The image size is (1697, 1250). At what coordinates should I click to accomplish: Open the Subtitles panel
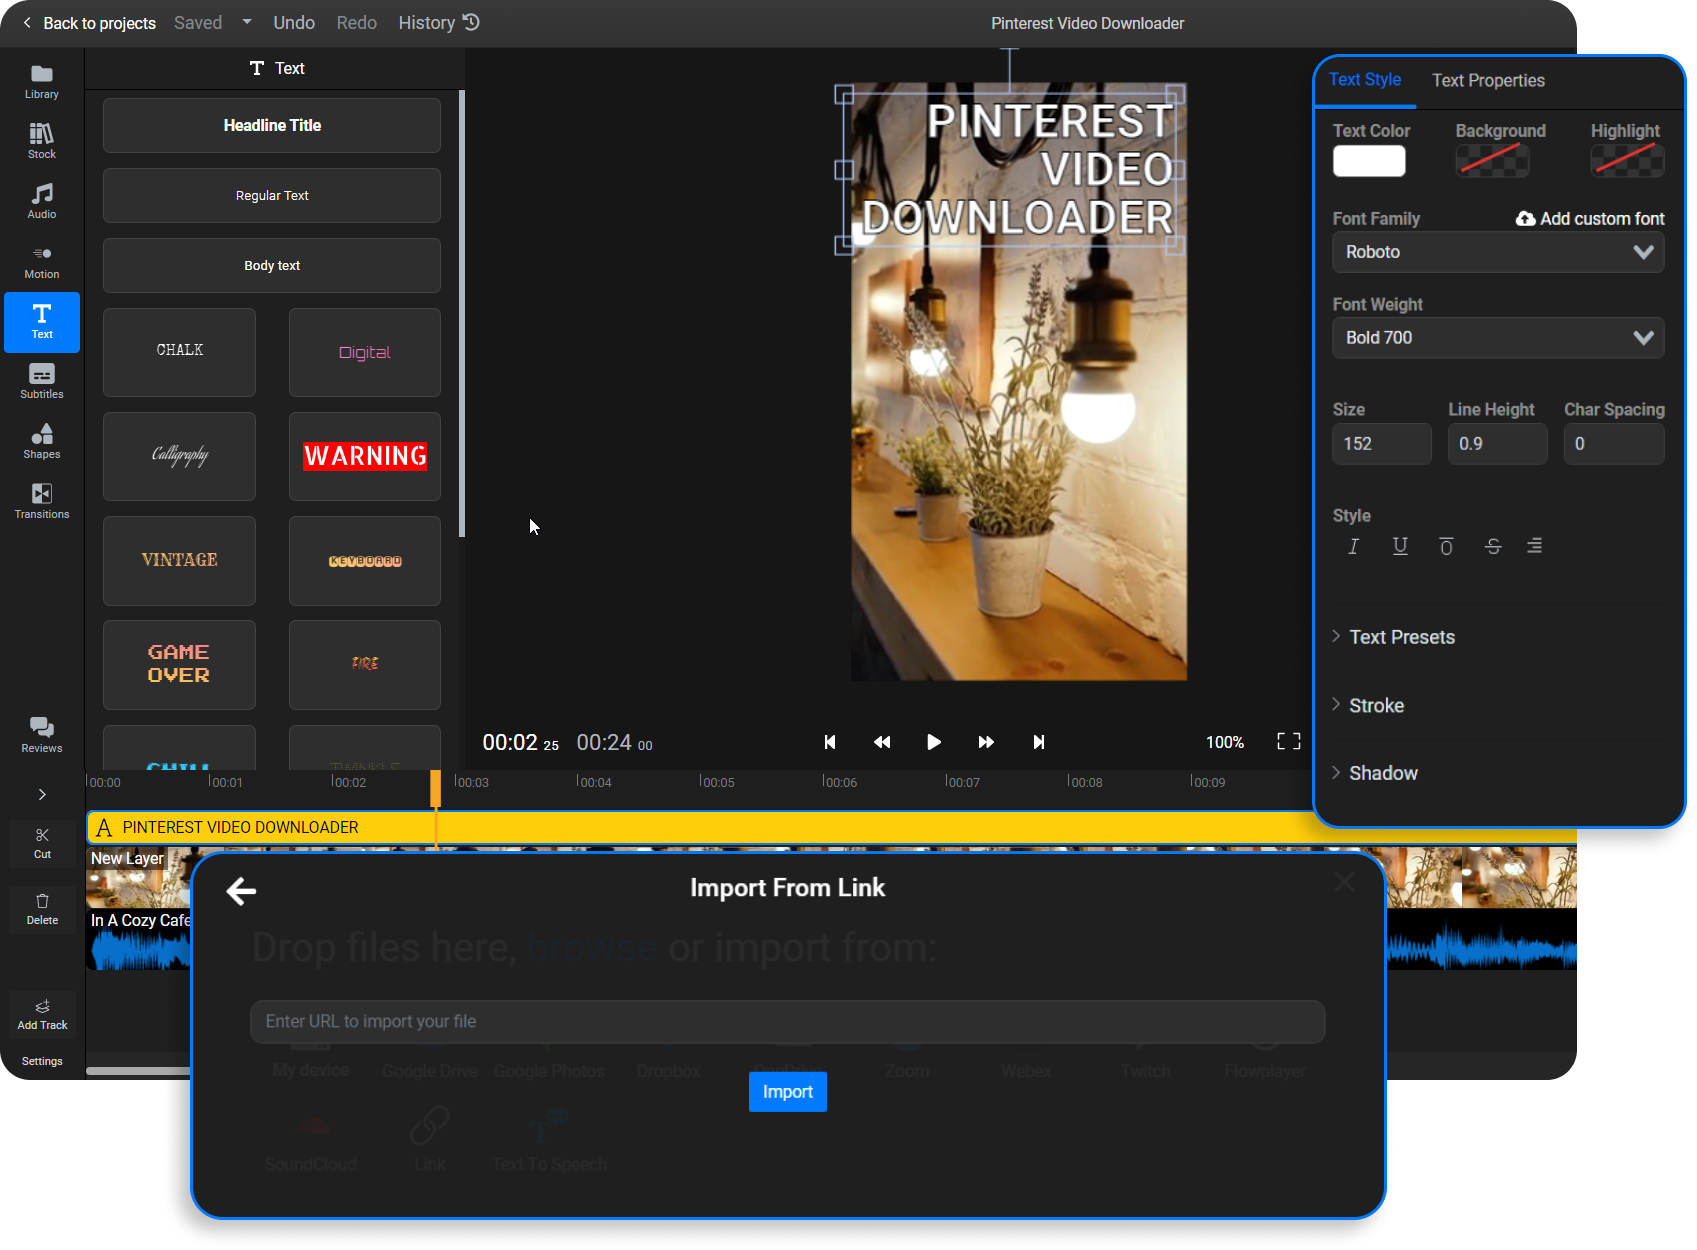tap(41, 381)
